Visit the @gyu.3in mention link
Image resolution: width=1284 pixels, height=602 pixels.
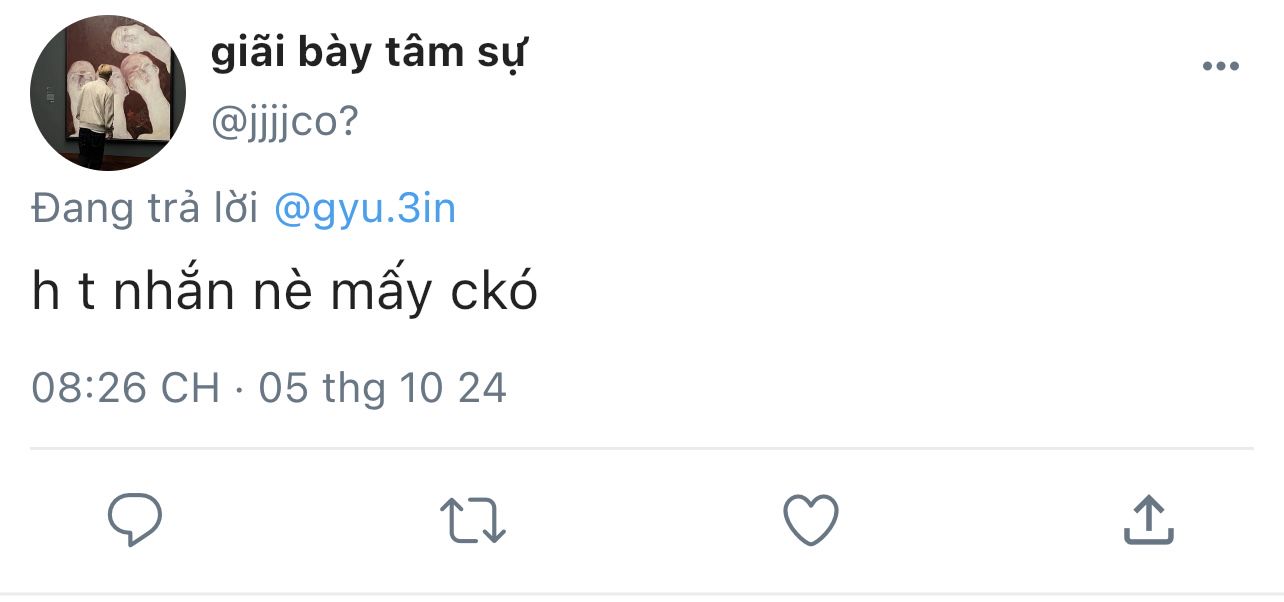pyautogui.click(x=364, y=209)
